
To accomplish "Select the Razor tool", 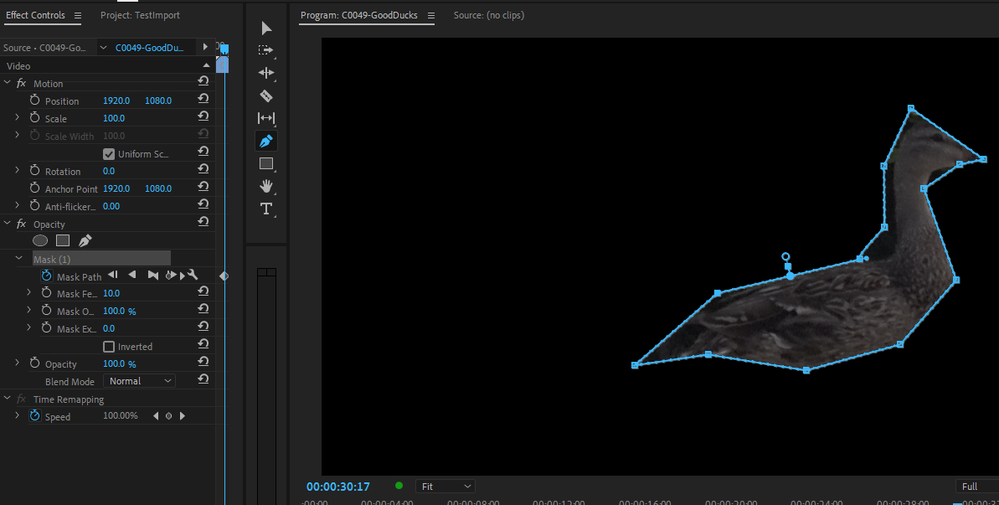I will pyautogui.click(x=266, y=96).
